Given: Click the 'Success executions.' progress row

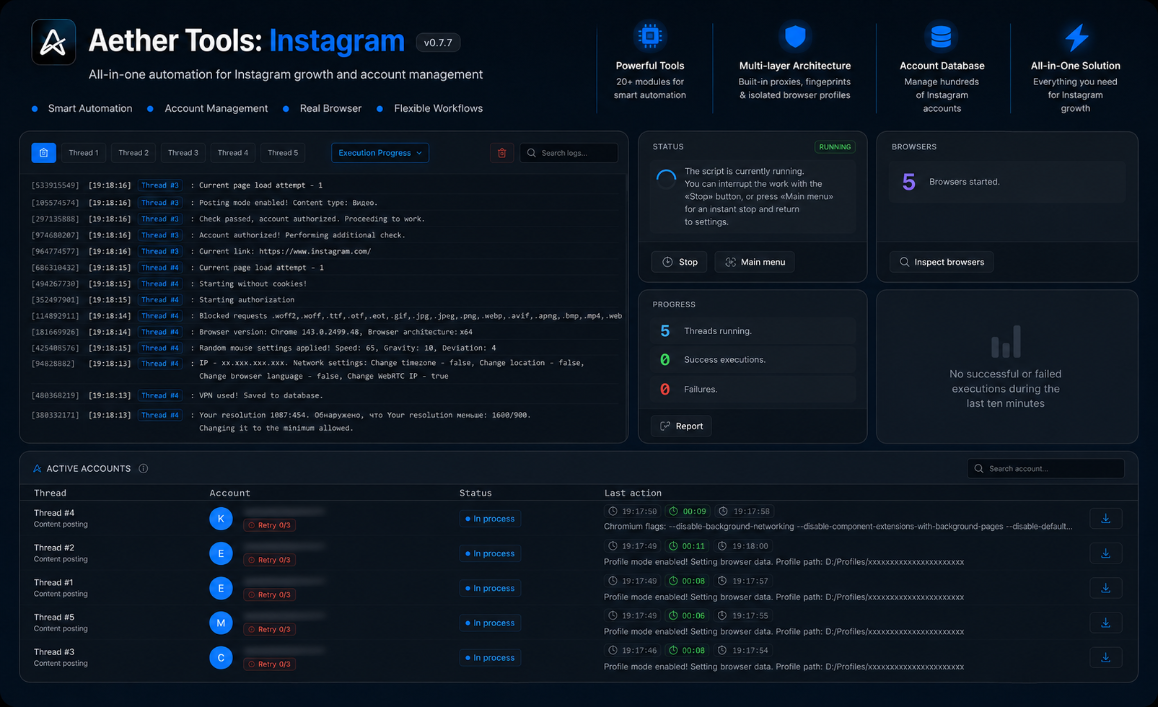Looking at the screenshot, I should coord(753,360).
